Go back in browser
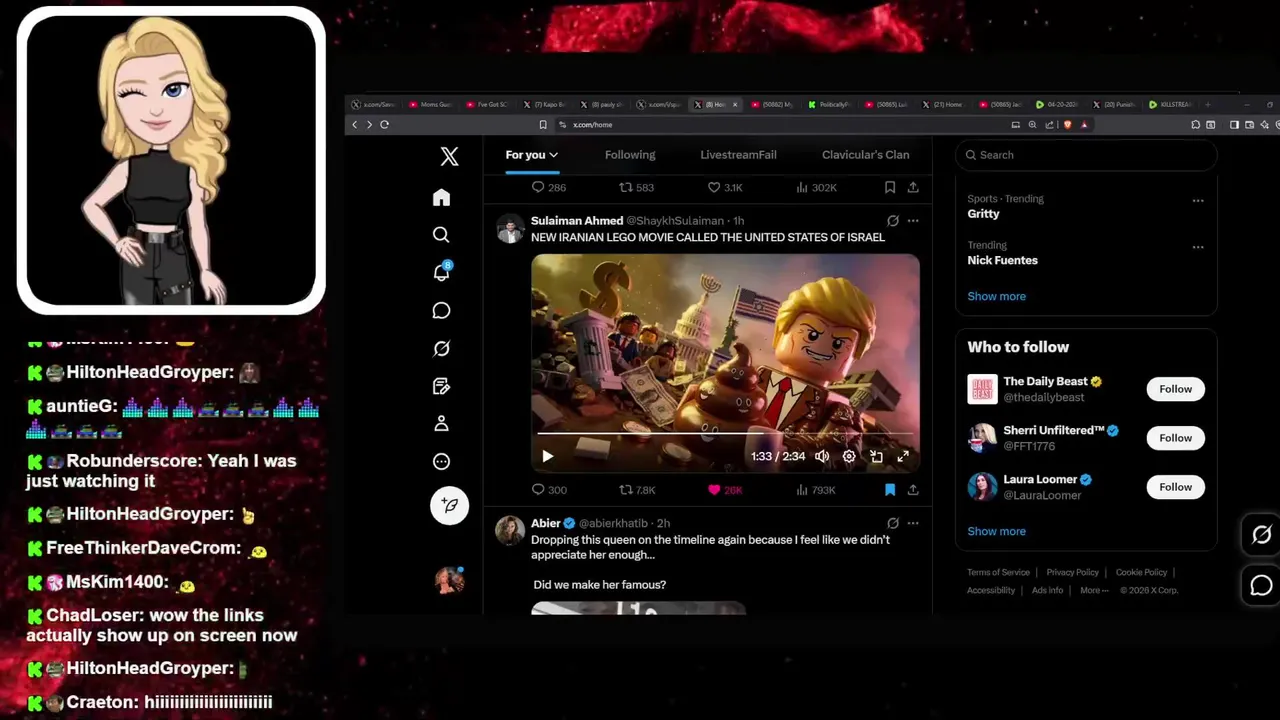 pyautogui.click(x=354, y=125)
